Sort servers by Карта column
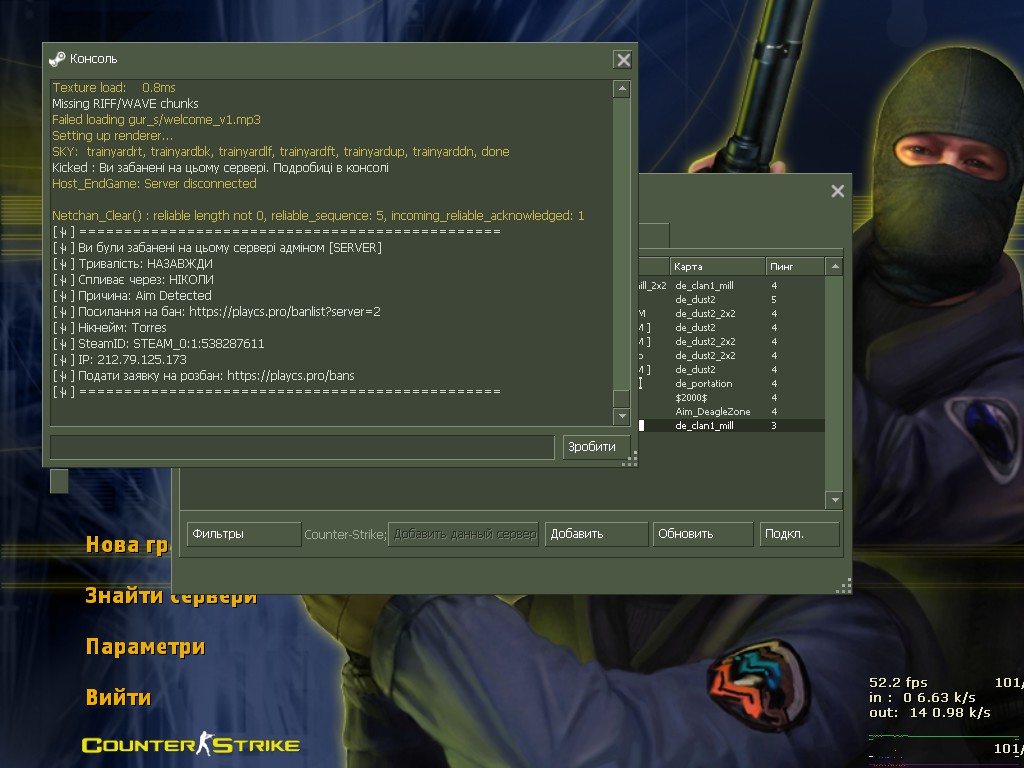 click(x=717, y=266)
